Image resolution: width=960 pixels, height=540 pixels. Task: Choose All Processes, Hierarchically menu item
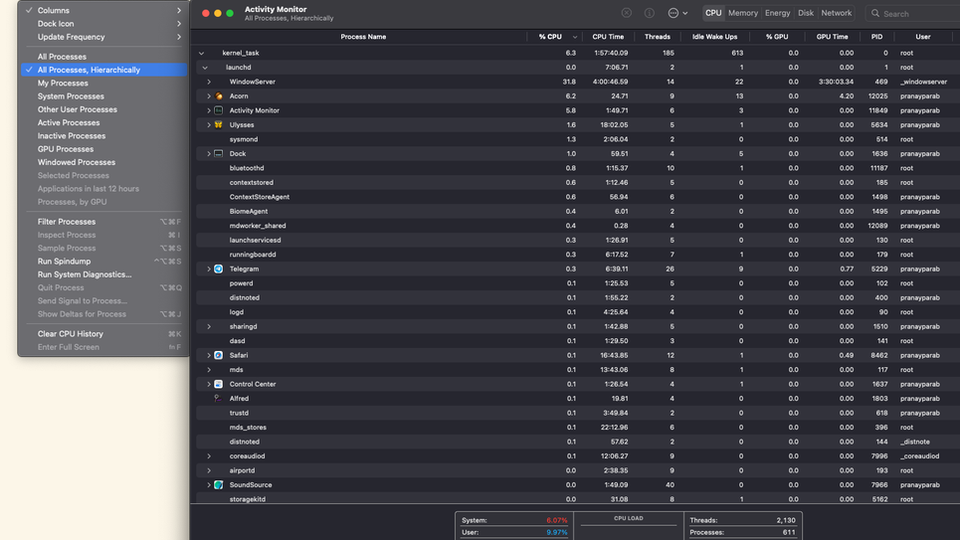pyautogui.click(x=103, y=70)
